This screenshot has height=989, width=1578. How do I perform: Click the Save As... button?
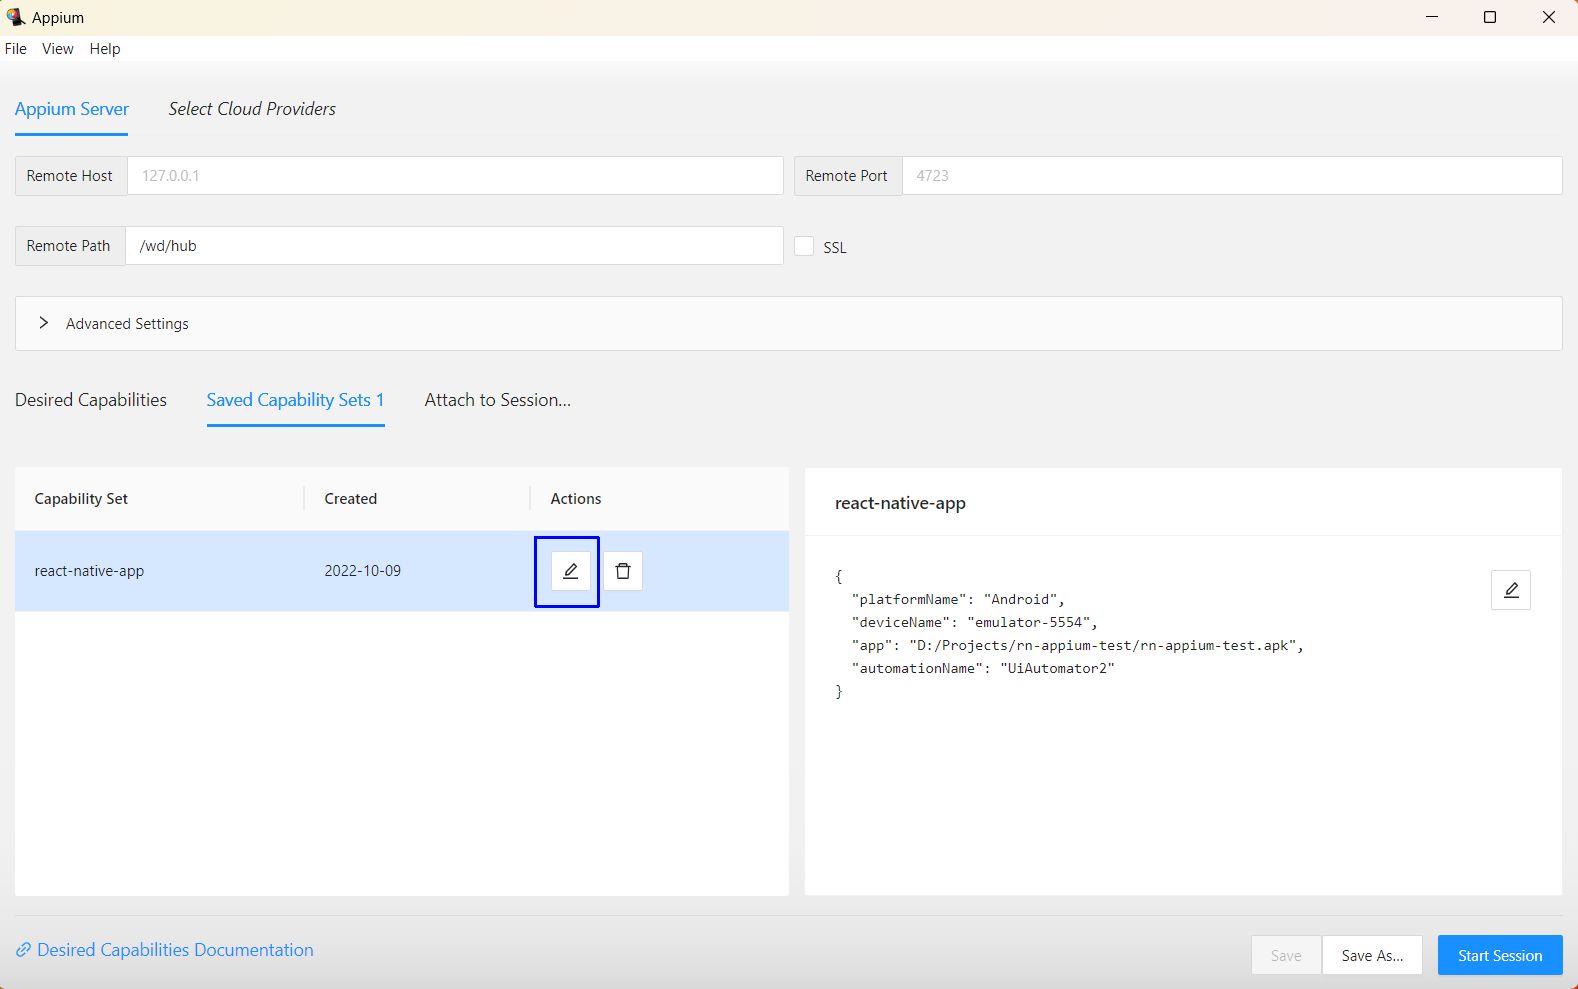pos(1372,955)
